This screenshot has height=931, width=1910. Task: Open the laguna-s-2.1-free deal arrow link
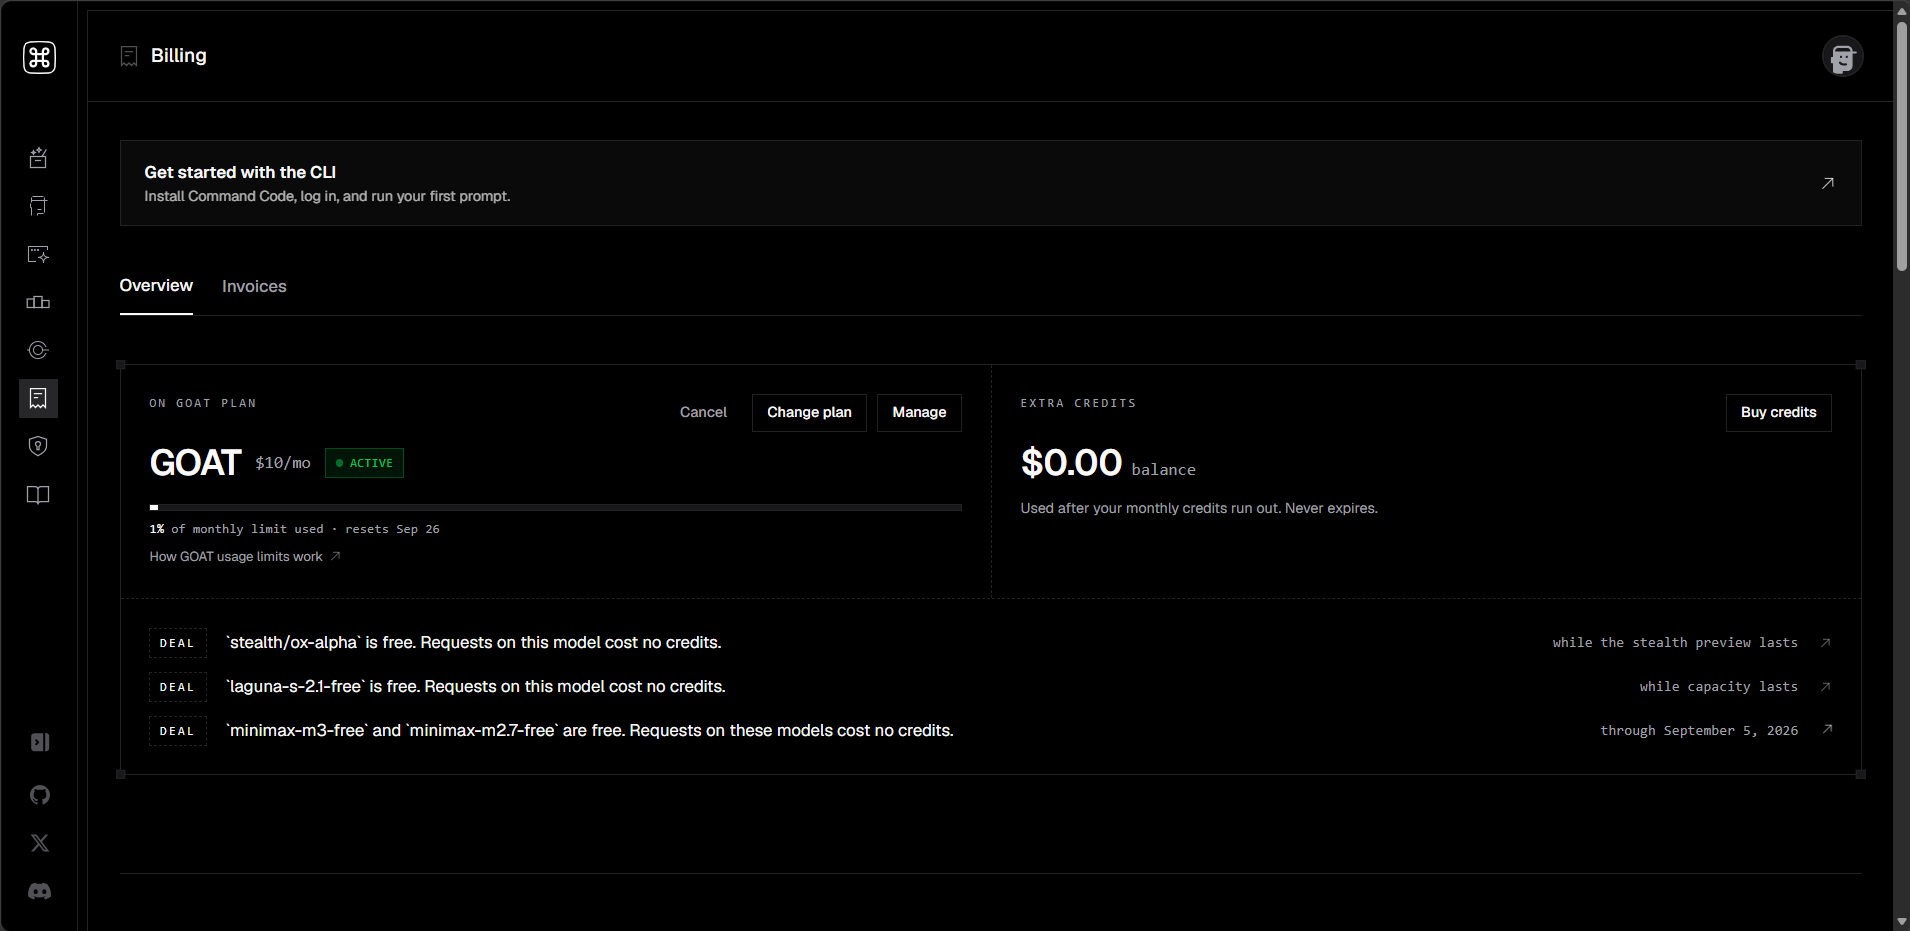[1826, 686]
